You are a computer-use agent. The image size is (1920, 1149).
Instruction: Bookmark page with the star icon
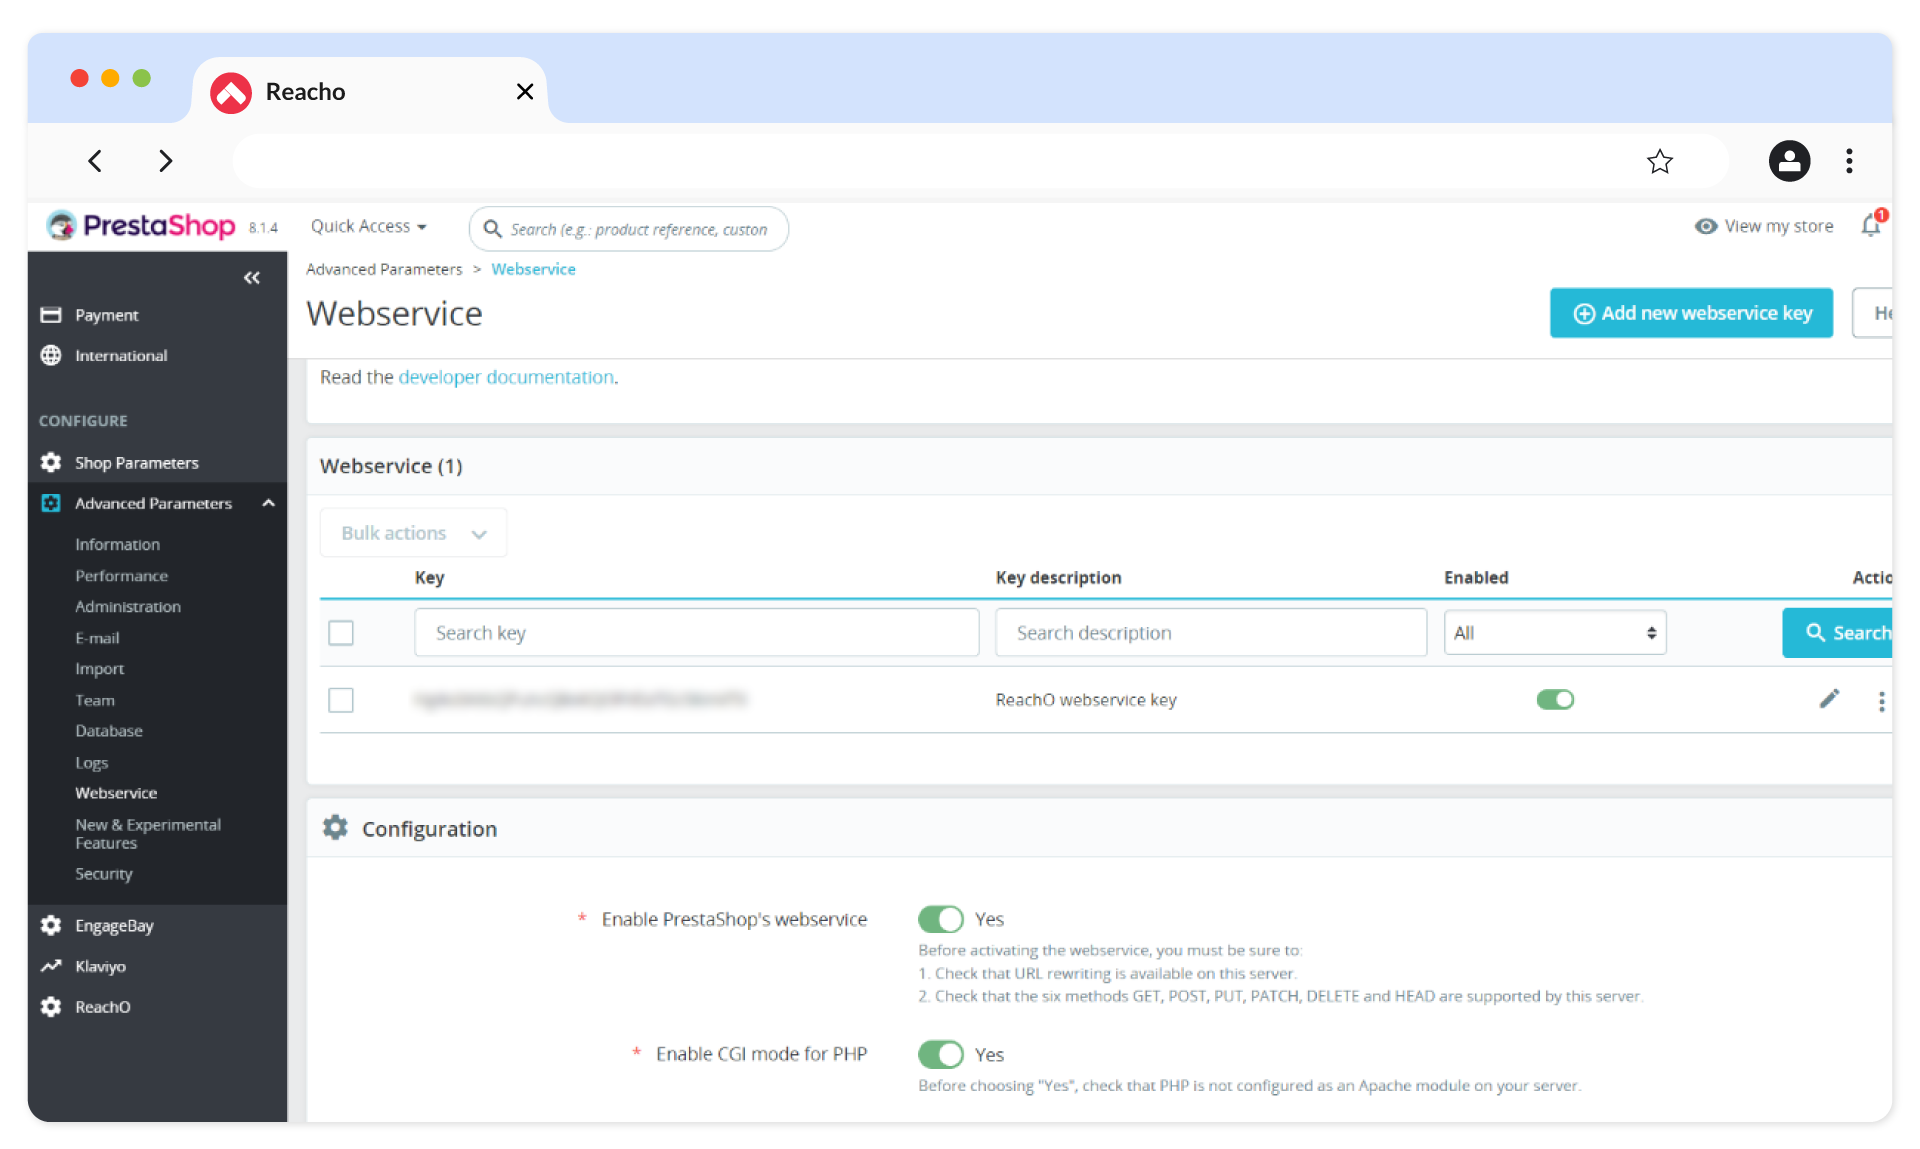click(1659, 161)
